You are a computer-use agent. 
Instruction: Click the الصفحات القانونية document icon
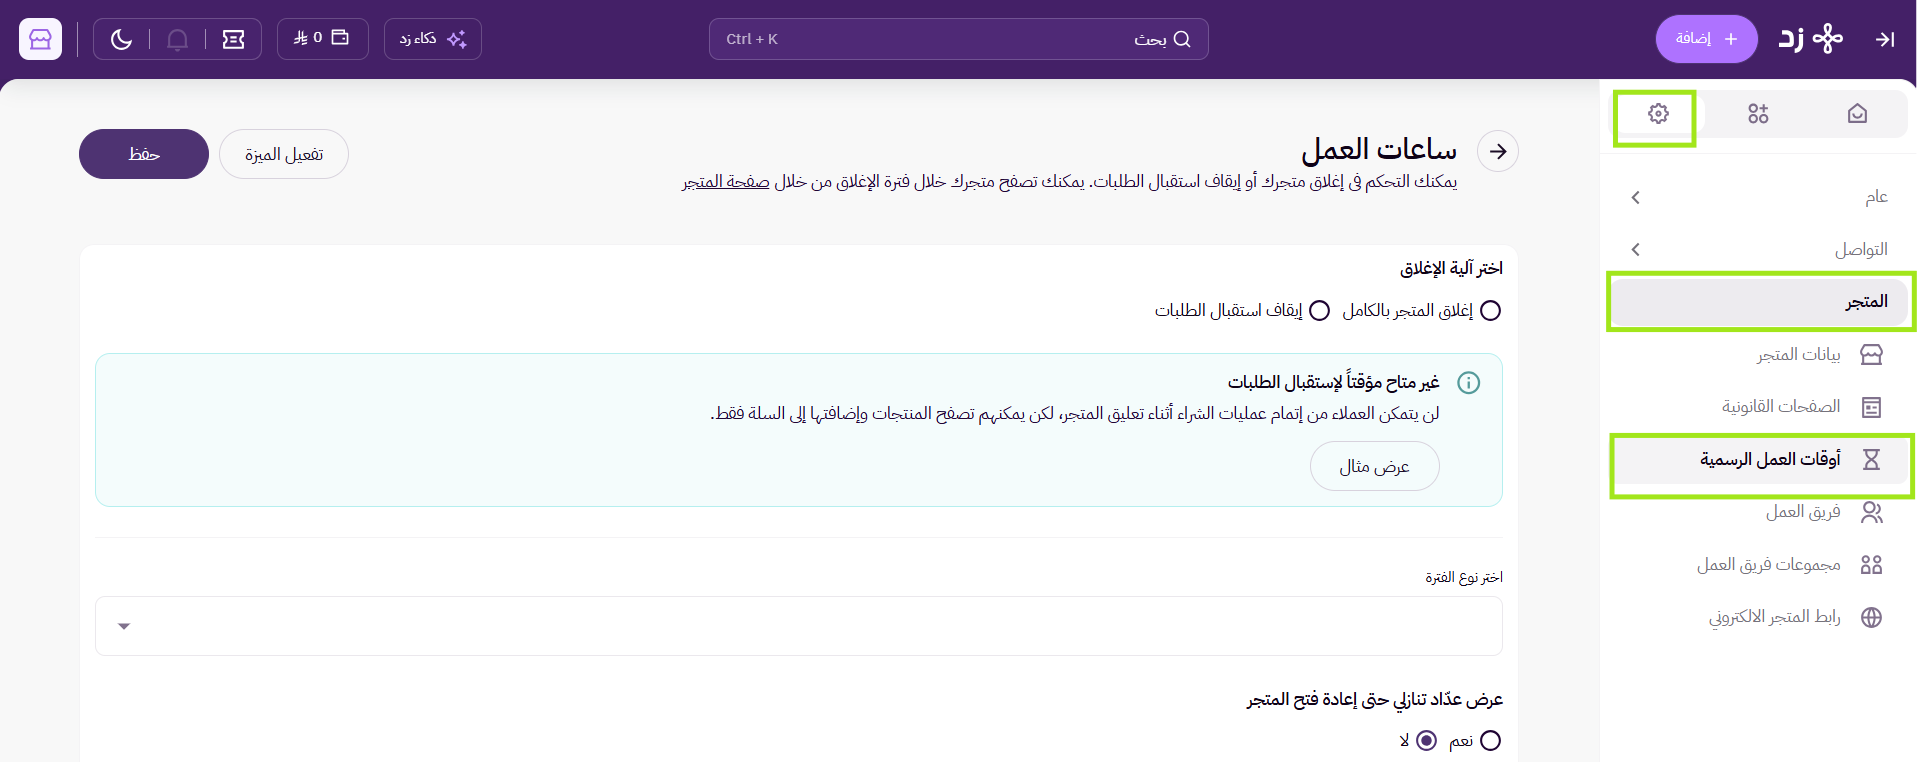(x=1872, y=407)
